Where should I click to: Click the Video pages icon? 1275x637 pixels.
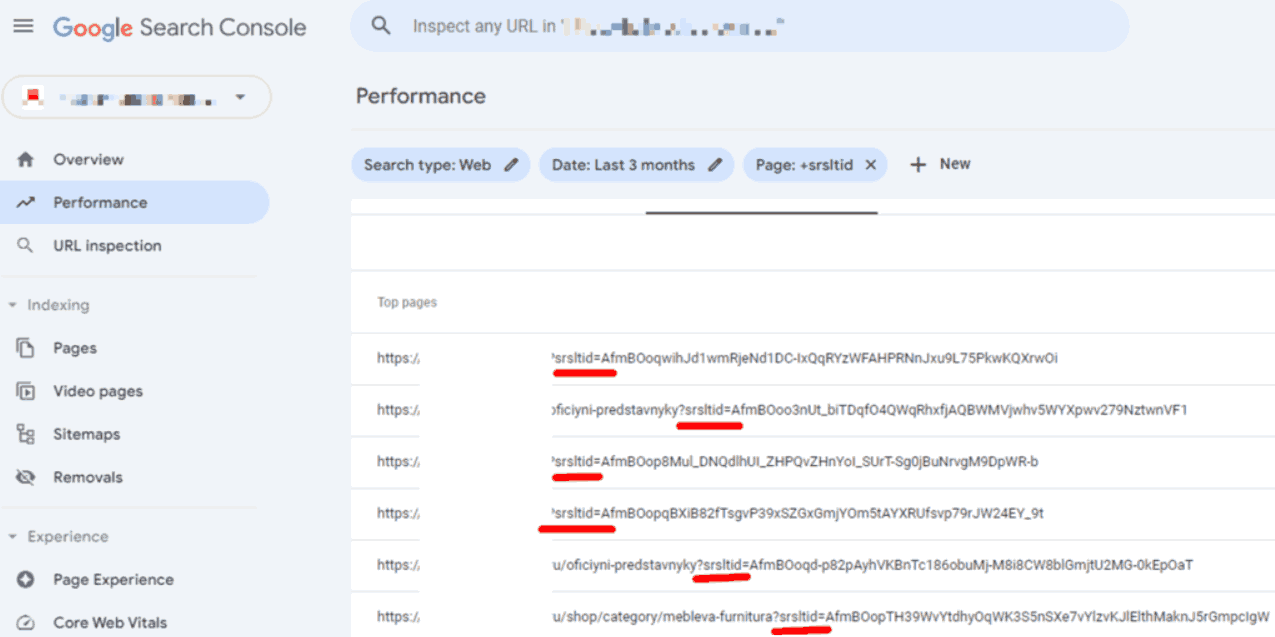pos(26,391)
